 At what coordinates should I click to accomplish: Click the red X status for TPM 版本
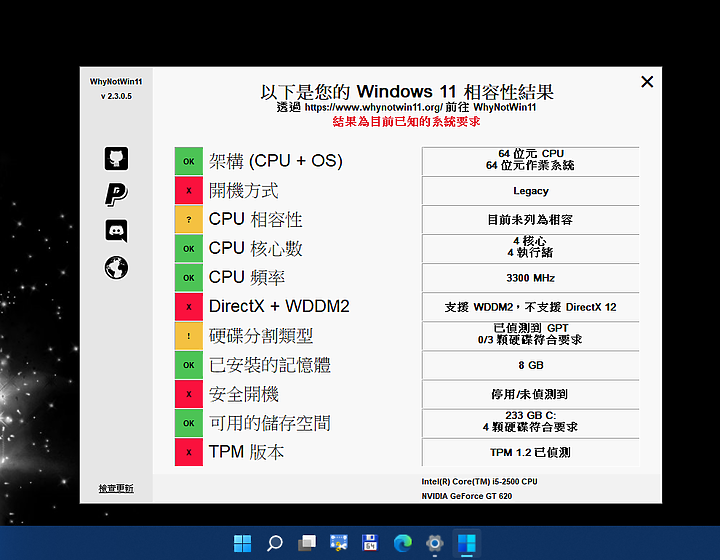(189, 452)
